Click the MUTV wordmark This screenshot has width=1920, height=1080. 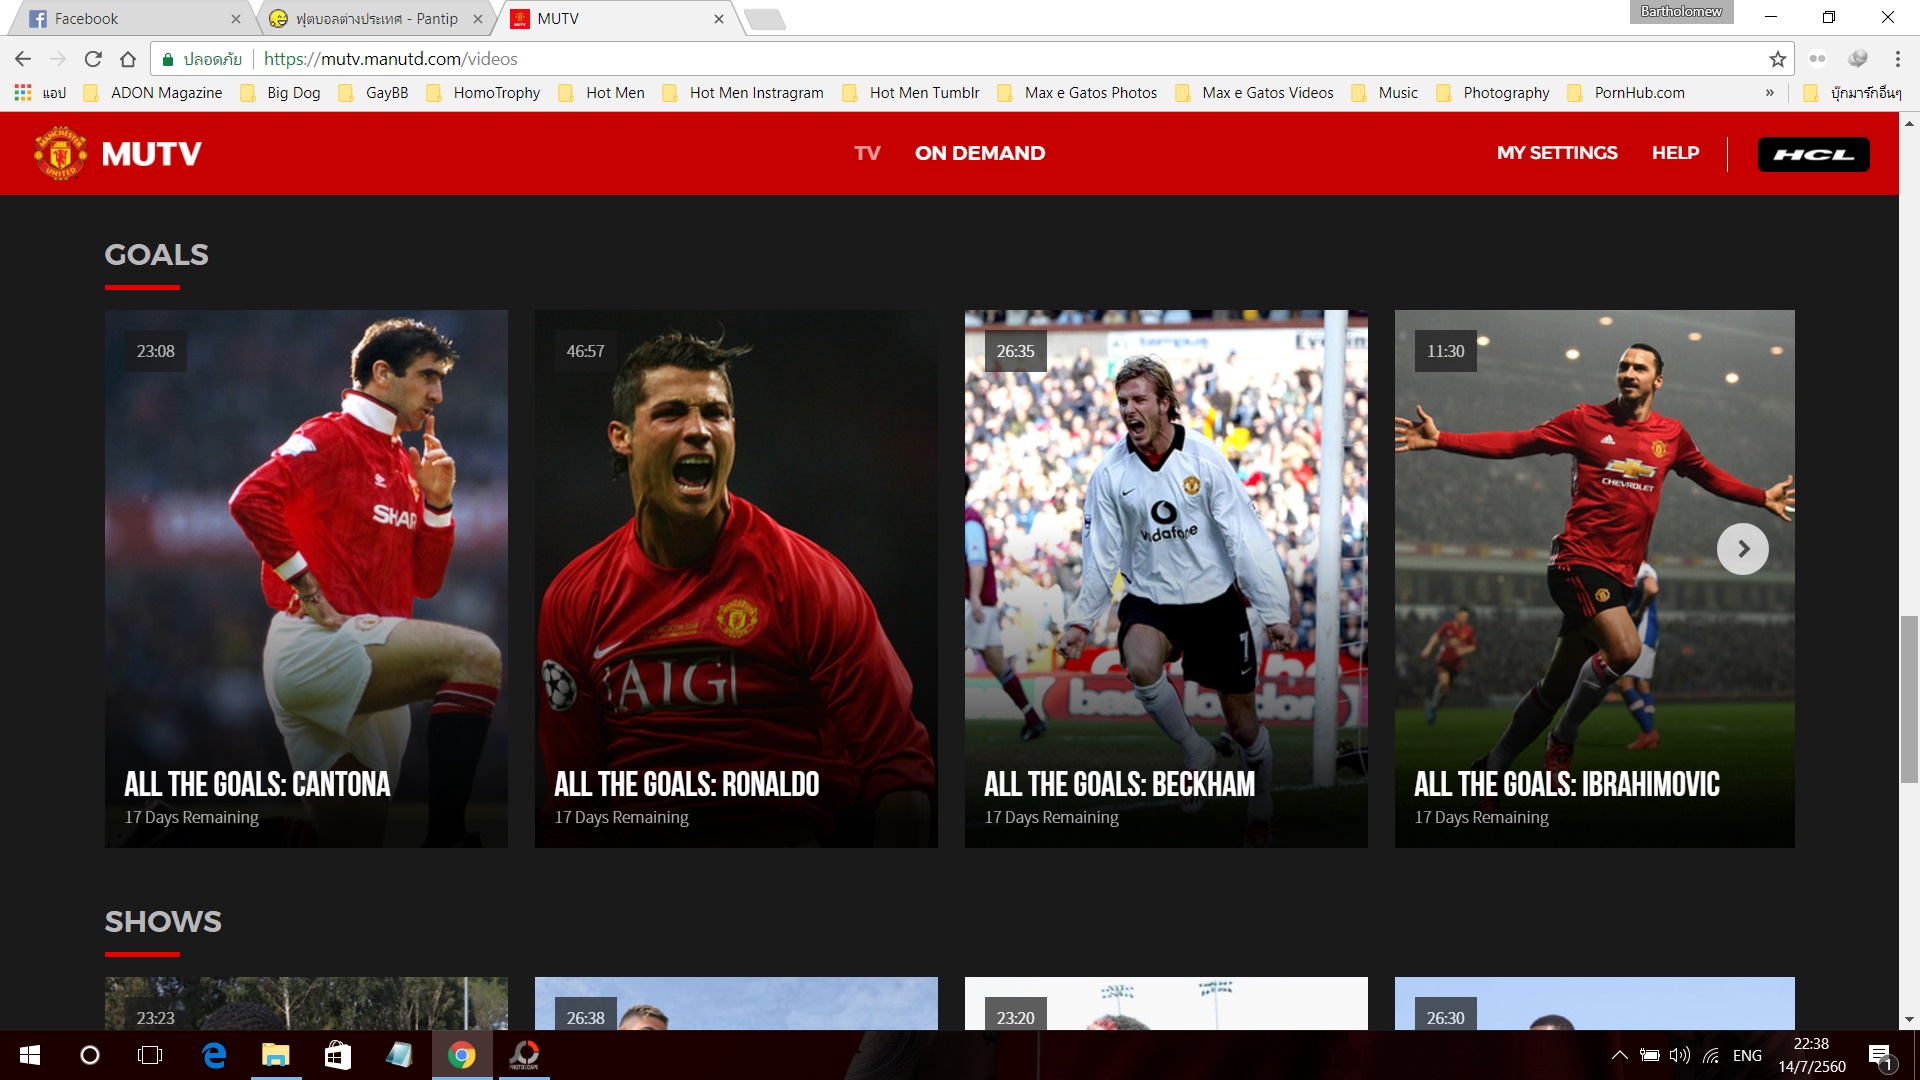(x=151, y=154)
